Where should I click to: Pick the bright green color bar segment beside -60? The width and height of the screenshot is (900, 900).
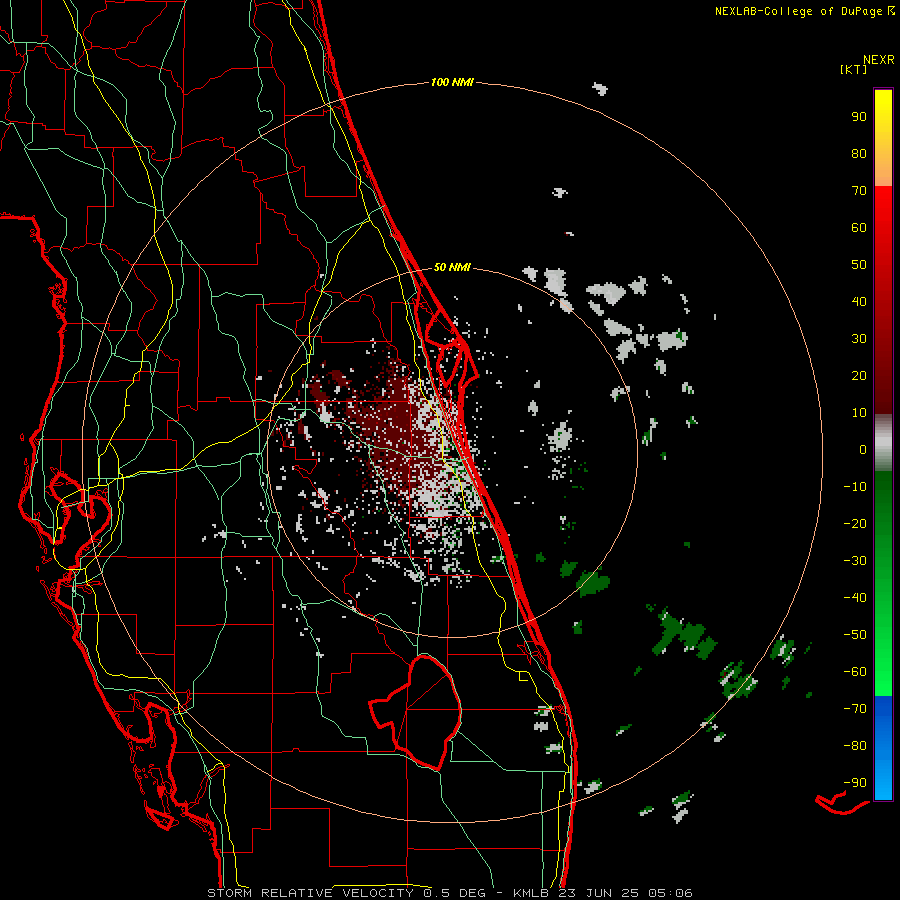pyautogui.click(x=883, y=672)
